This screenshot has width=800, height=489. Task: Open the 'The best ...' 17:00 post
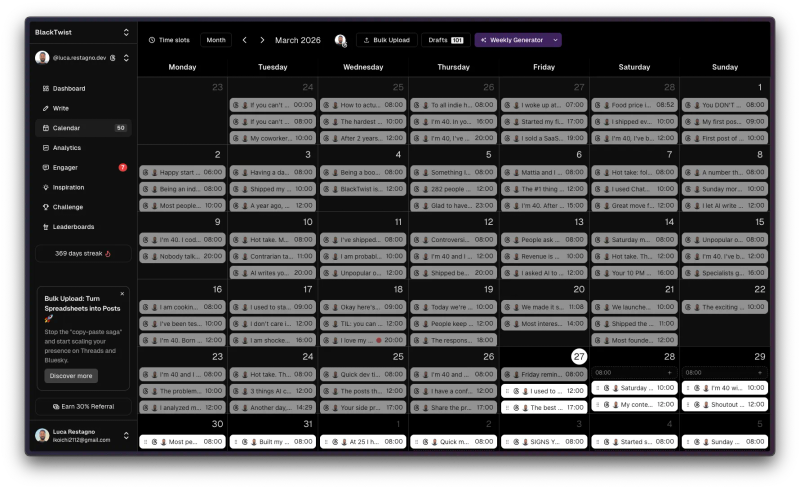[x=544, y=407]
